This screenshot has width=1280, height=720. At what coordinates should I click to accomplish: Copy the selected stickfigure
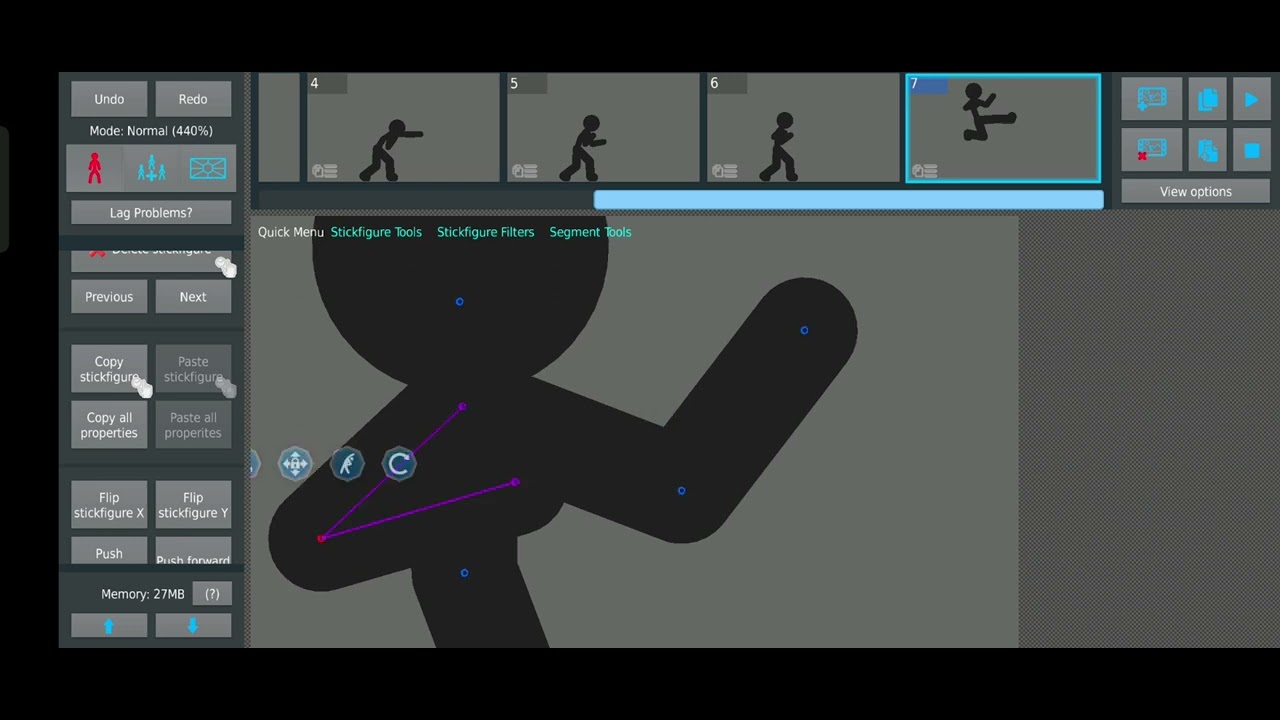coord(109,369)
